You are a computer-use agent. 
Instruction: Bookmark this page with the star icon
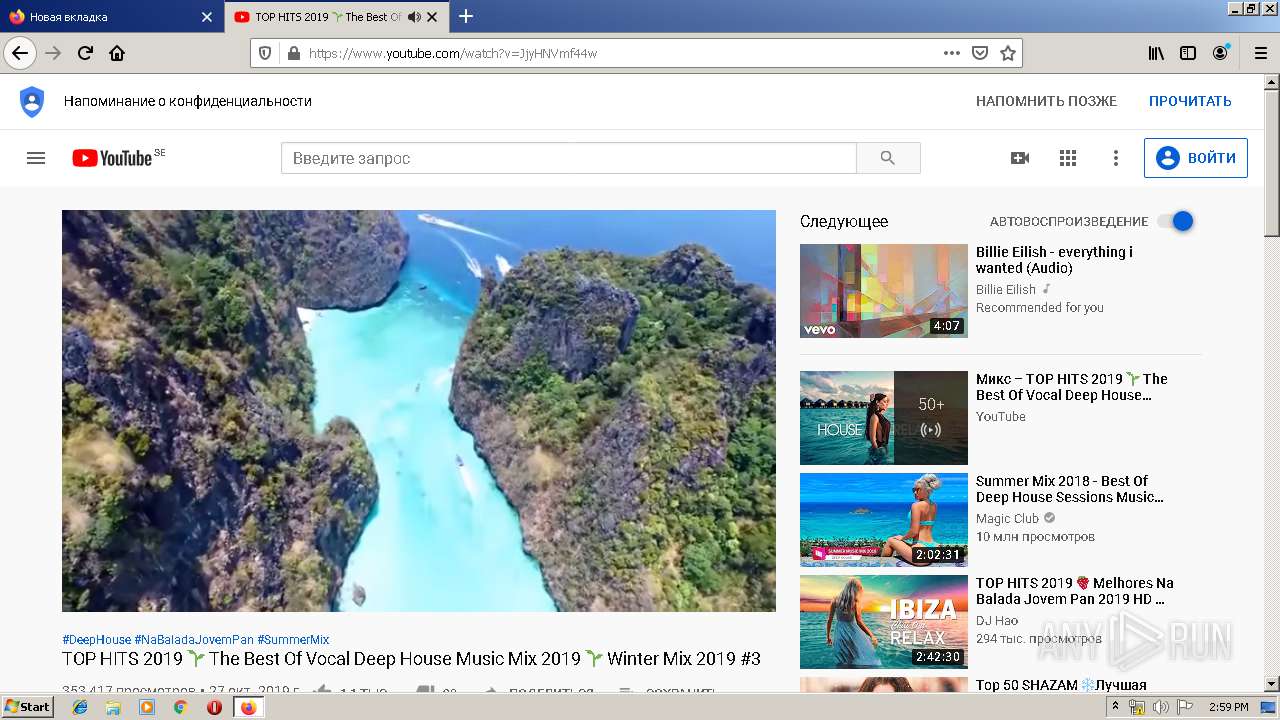click(1007, 53)
